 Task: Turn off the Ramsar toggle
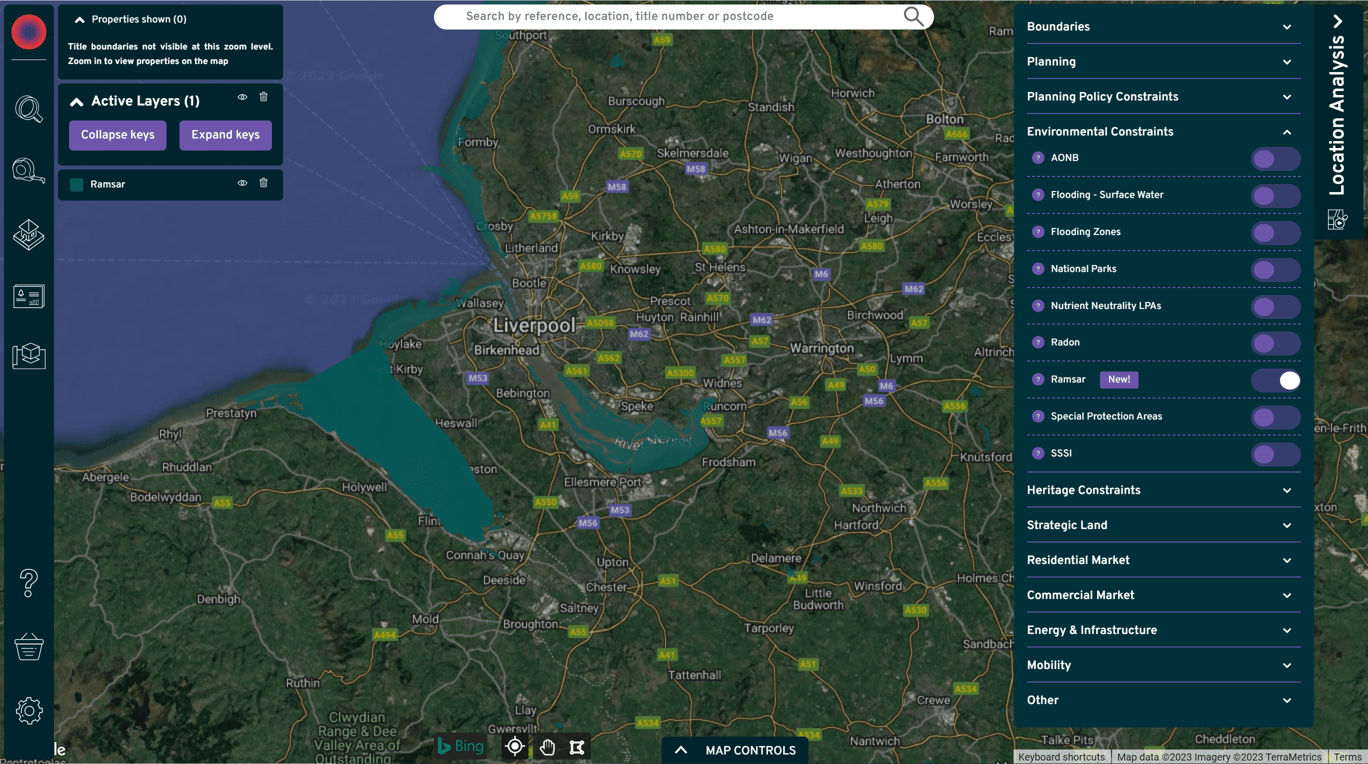(x=1275, y=380)
